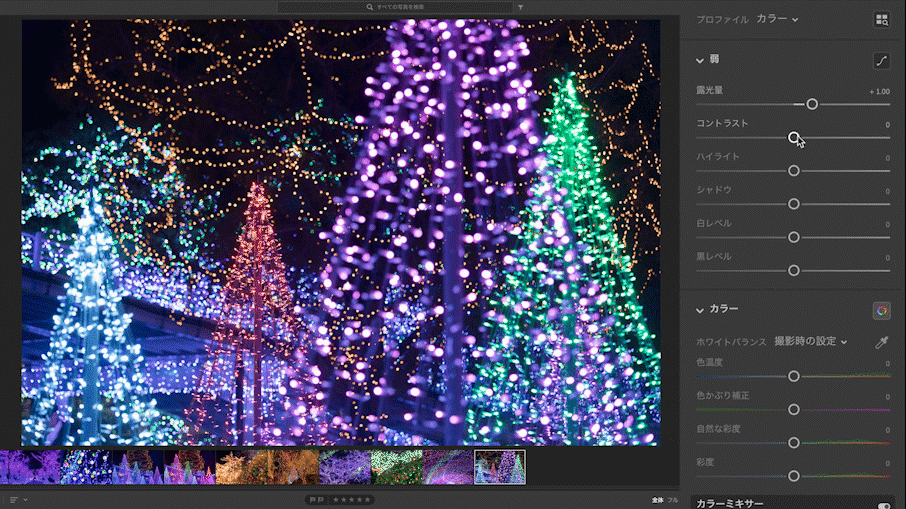Image resolution: width=906 pixels, height=509 pixels.
Task: Click the 黒レベル slider handle
Action: pos(794,270)
